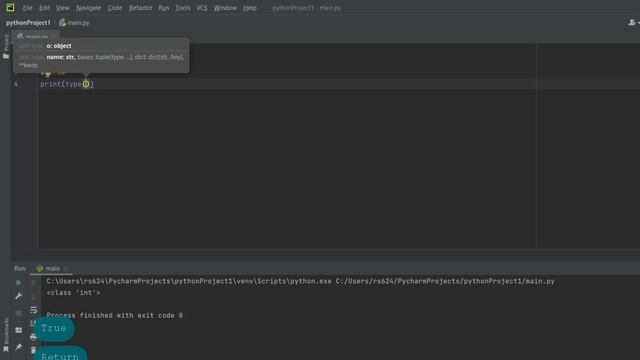Image resolution: width=640 pixels, height=360 pixels.
Task: Open the VCS menu
Action: [202, 8]
